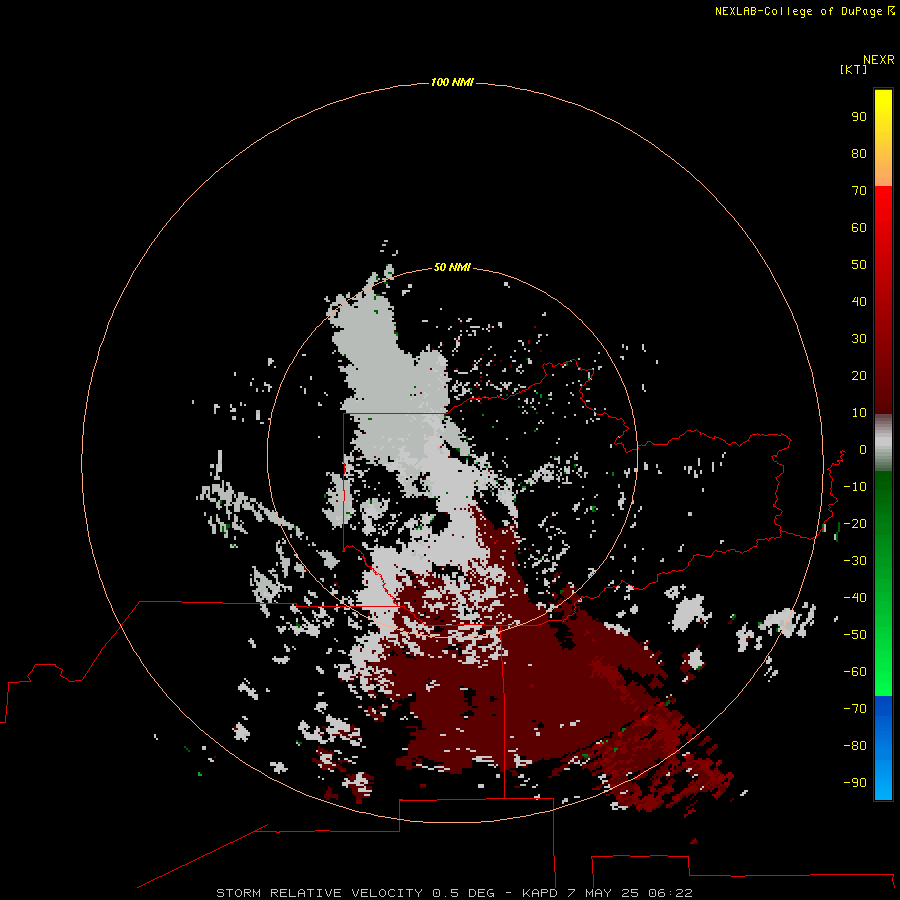Click the -90 value on the velocity scale
Viewport: 900px width, 900px height.
tap(855, 783)
